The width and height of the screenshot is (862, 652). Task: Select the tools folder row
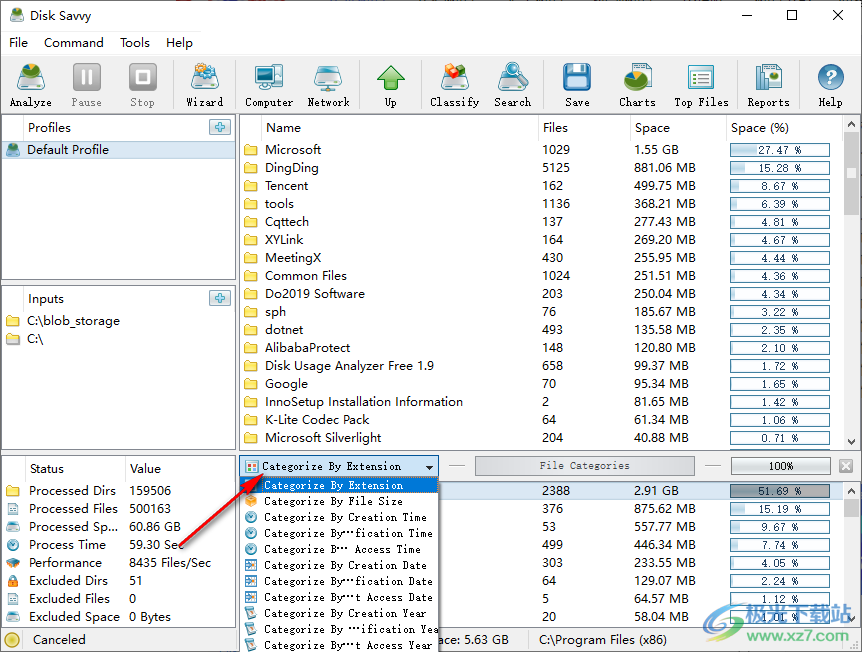coord(541,203)
